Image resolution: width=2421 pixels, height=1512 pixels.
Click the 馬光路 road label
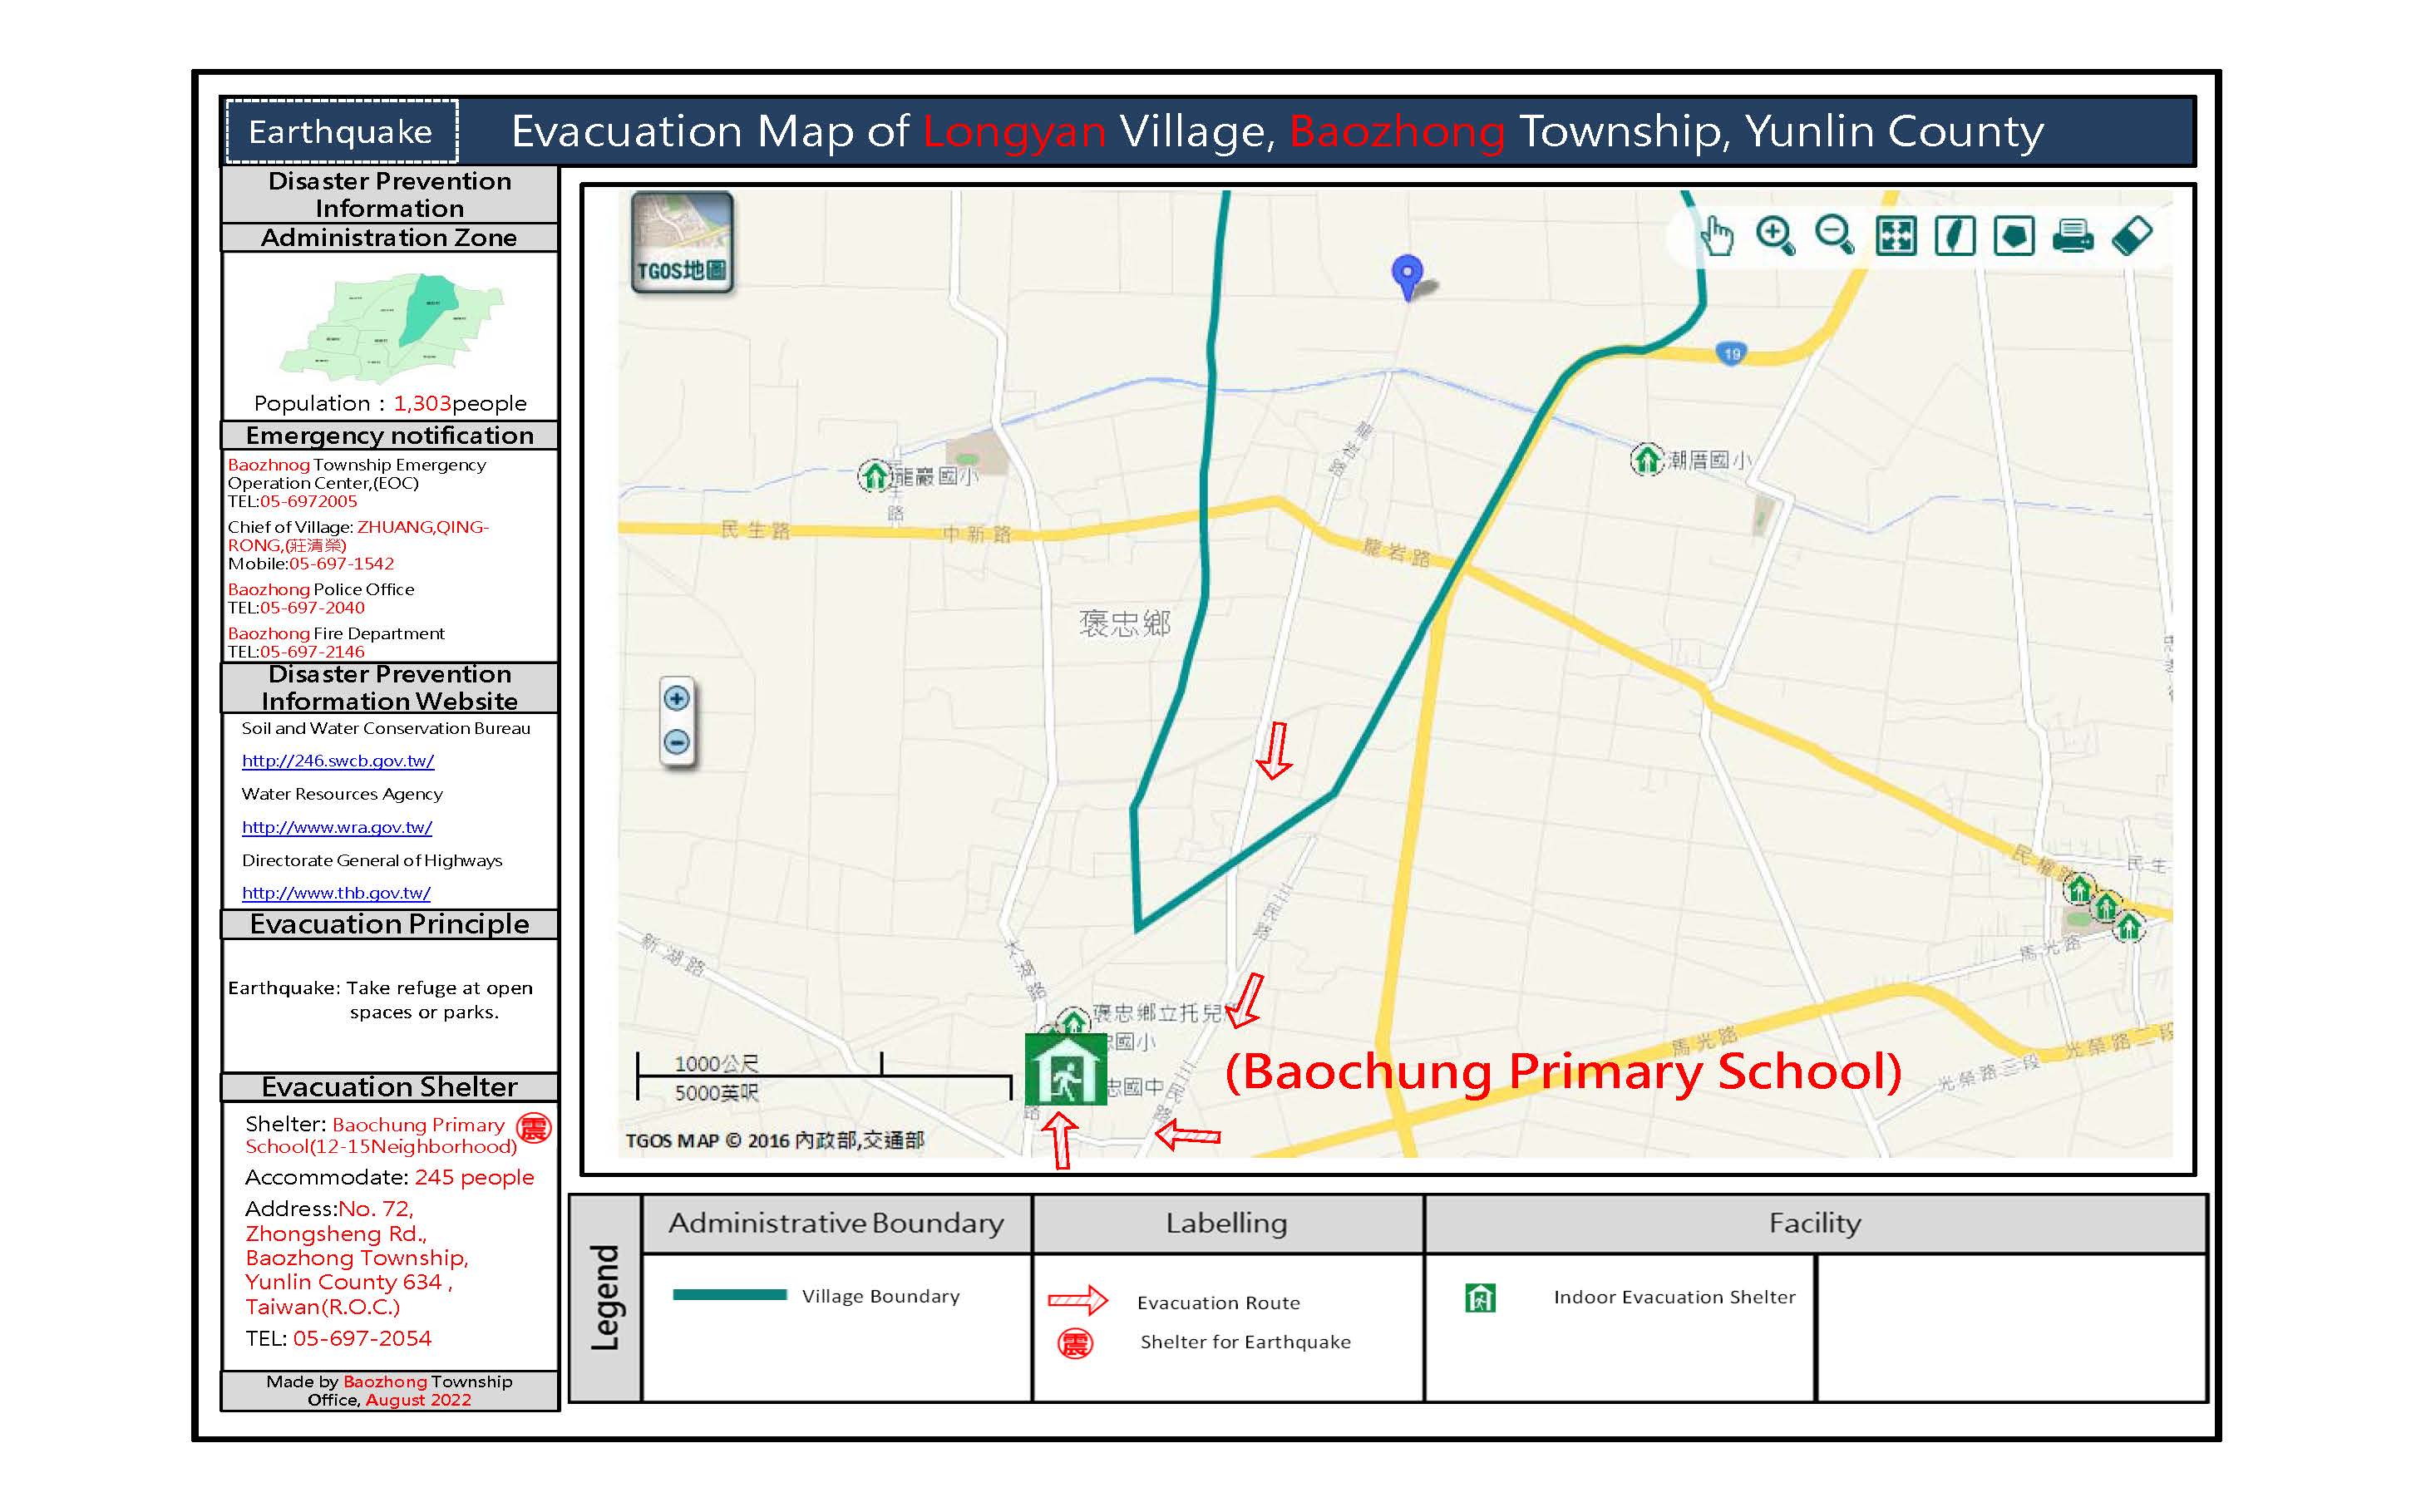(1705, 1042)
